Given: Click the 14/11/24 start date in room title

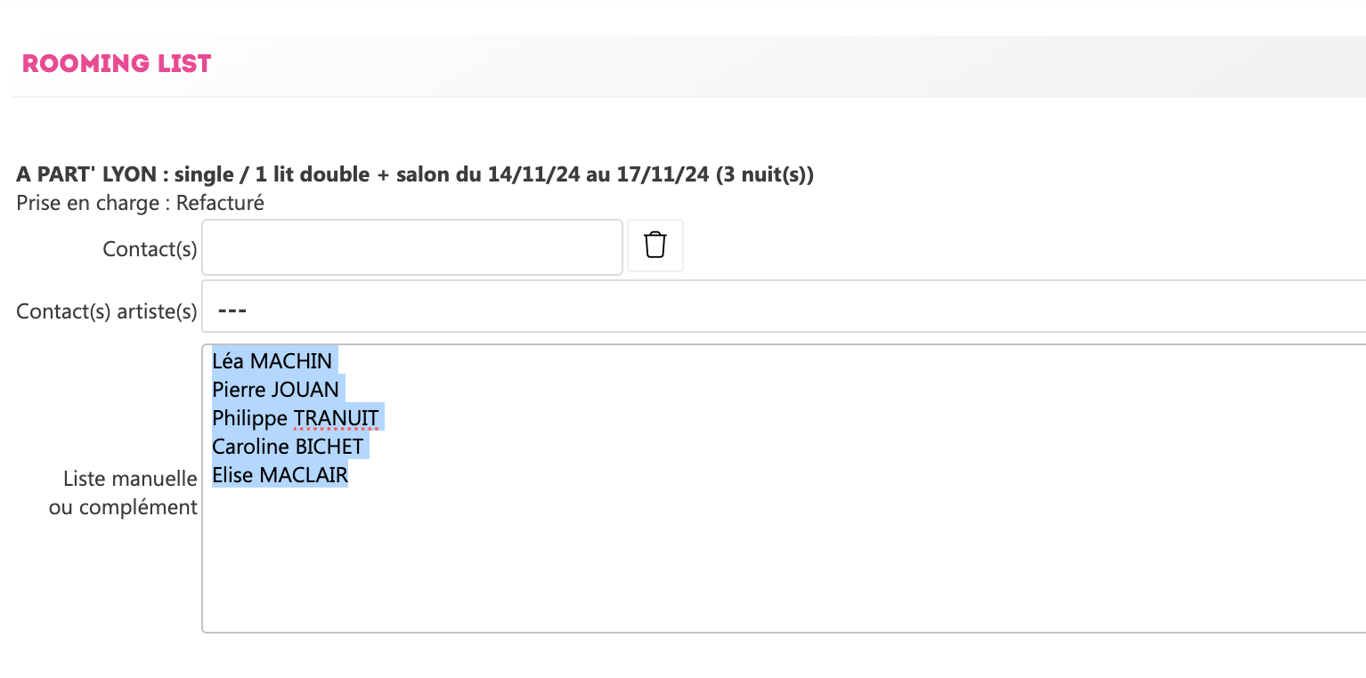Looking at the screenshot, I should click(534, 175).
